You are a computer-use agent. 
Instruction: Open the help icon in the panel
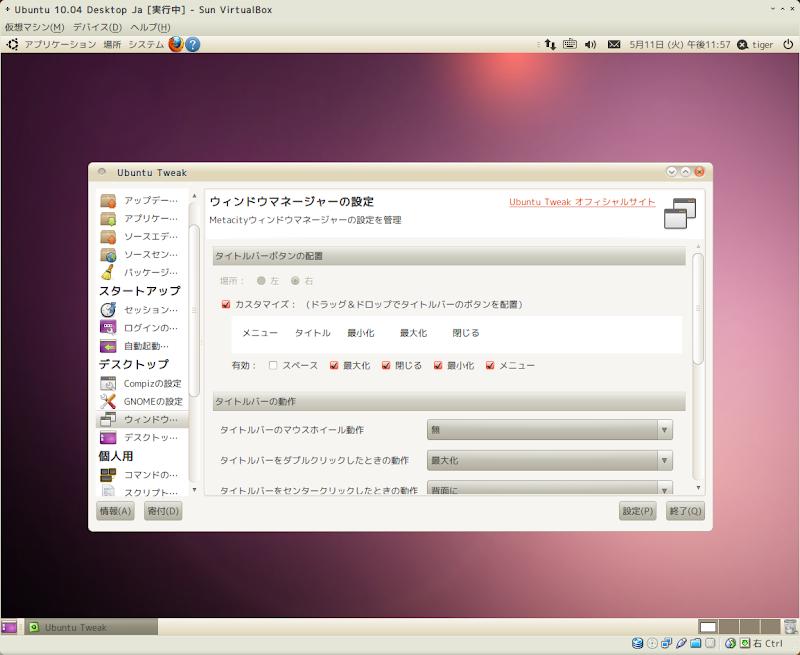[x=192, y=44]
